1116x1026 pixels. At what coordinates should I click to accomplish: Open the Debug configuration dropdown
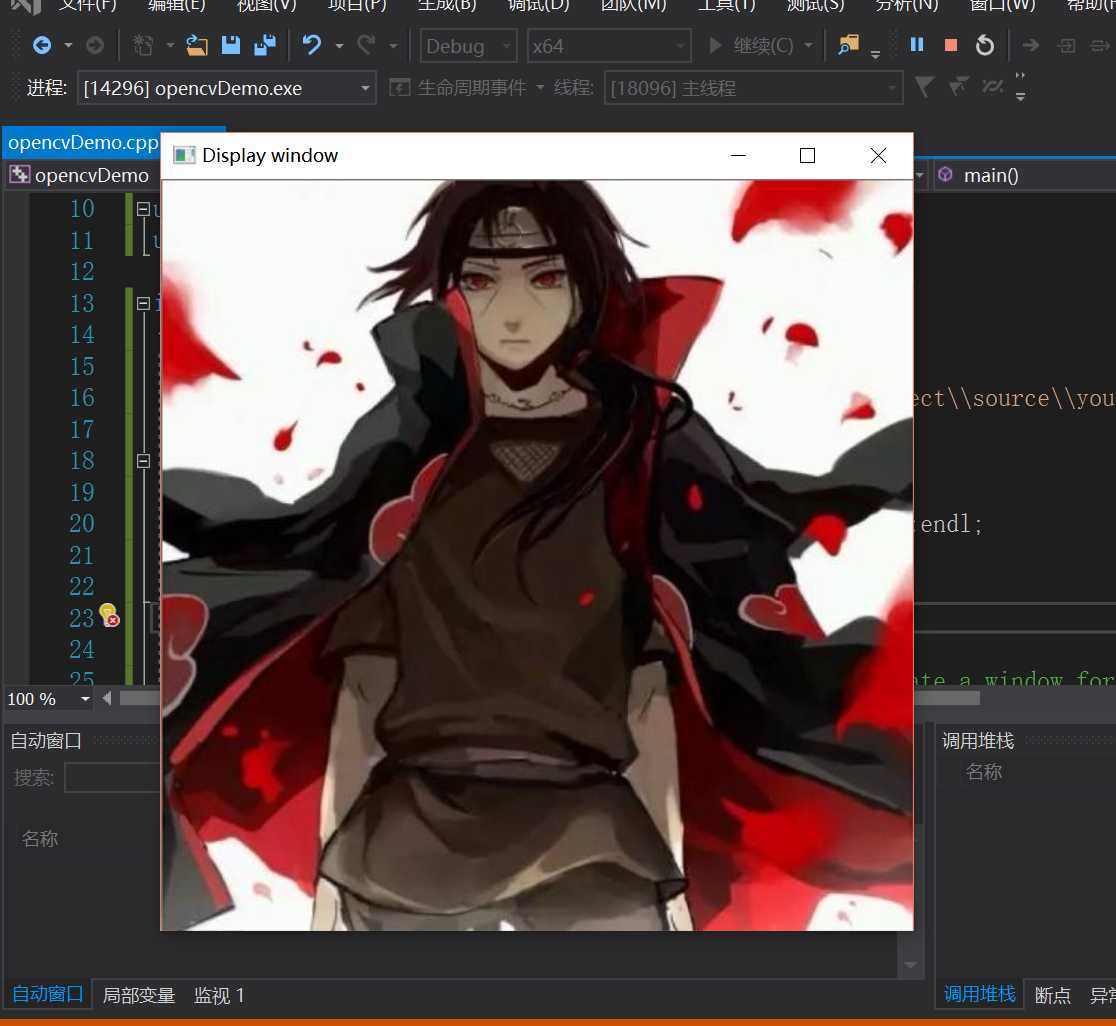tap(468, 46)
